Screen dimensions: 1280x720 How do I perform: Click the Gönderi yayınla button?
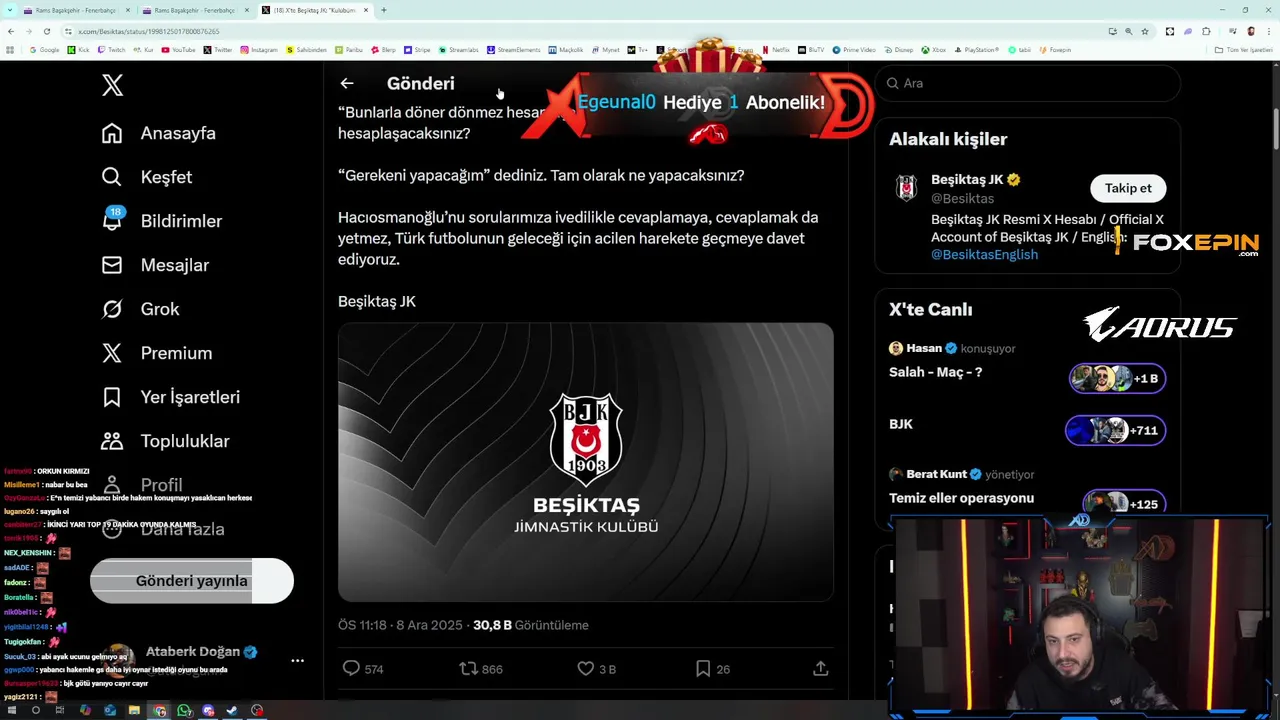(192, 581)
